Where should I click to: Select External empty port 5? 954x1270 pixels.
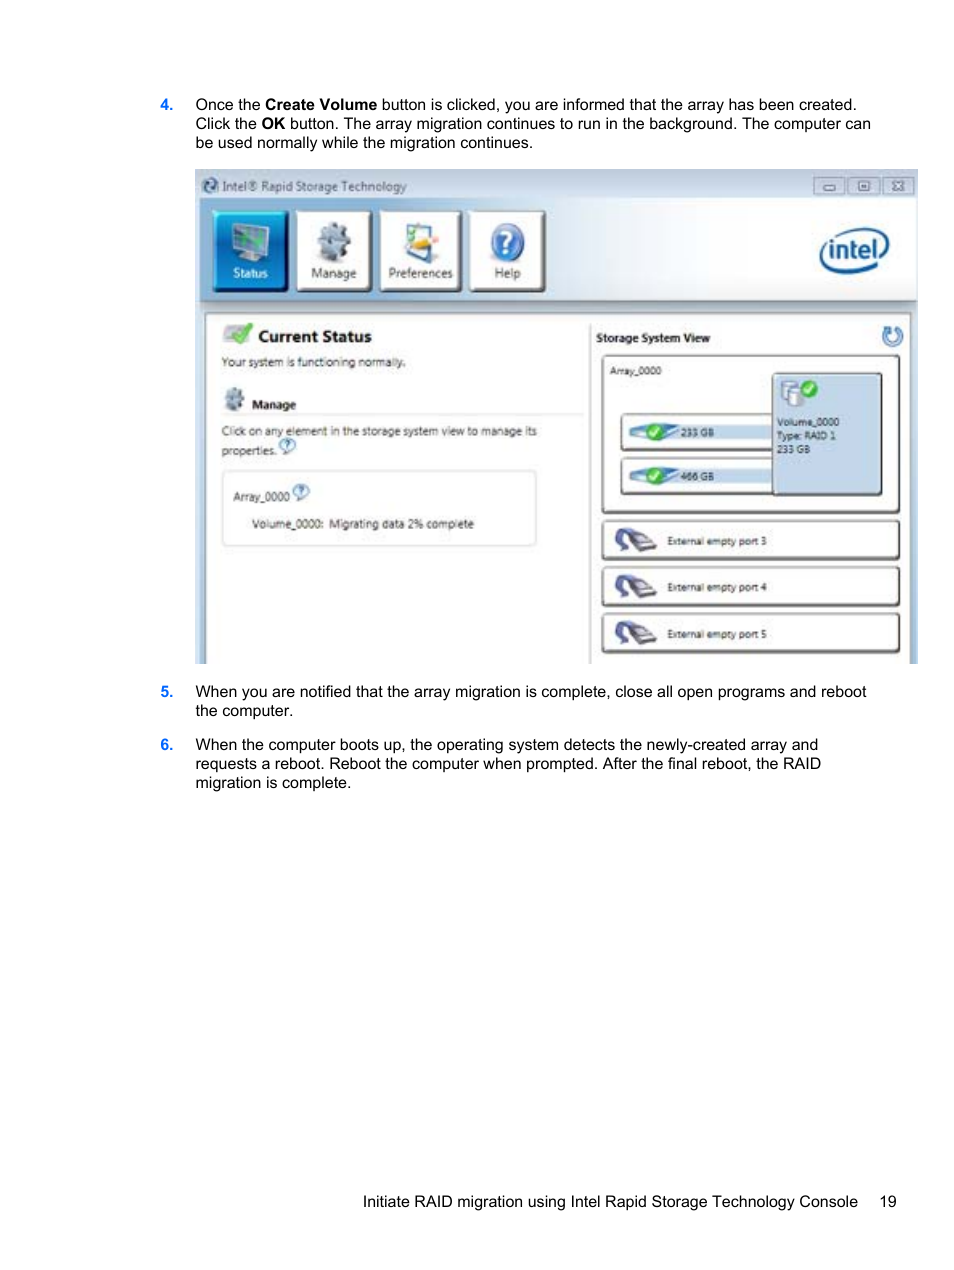(750, 634)
